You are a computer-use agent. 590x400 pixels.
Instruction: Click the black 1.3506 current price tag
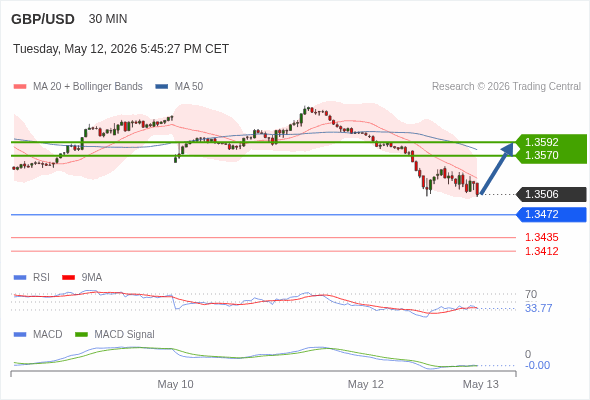pyautogui.click(x=552, y=194)
